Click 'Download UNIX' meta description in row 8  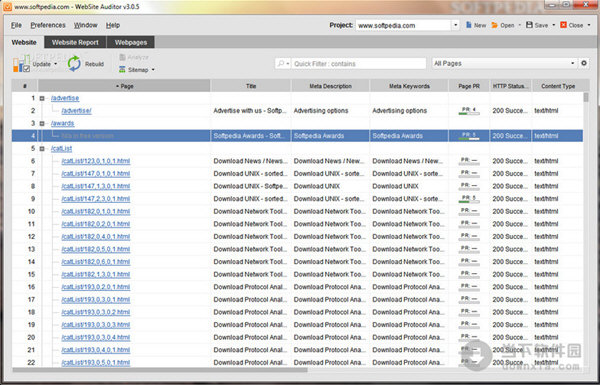[x=316, y=186]
